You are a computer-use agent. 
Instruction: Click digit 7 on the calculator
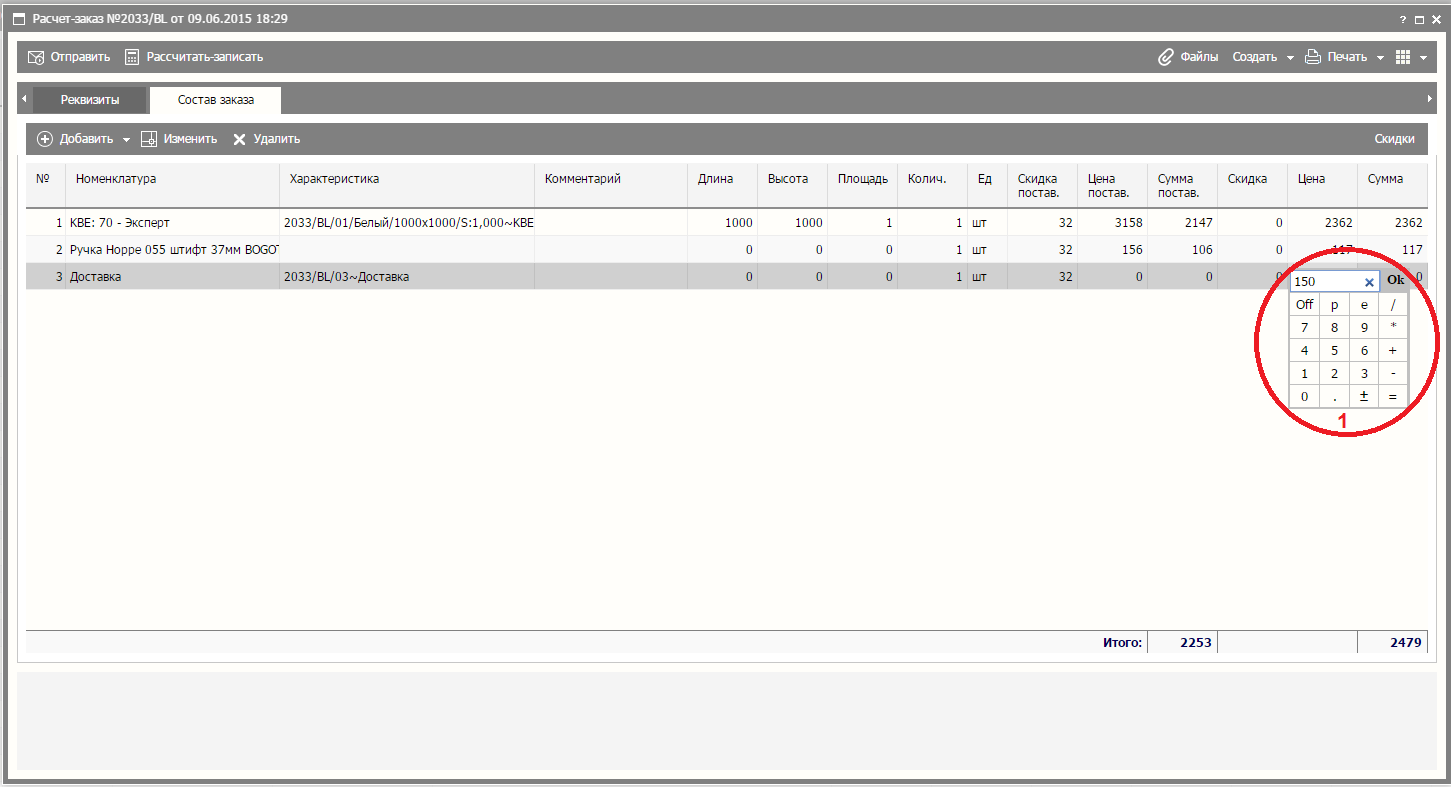pyautogui.click(x=1304, y=327)
